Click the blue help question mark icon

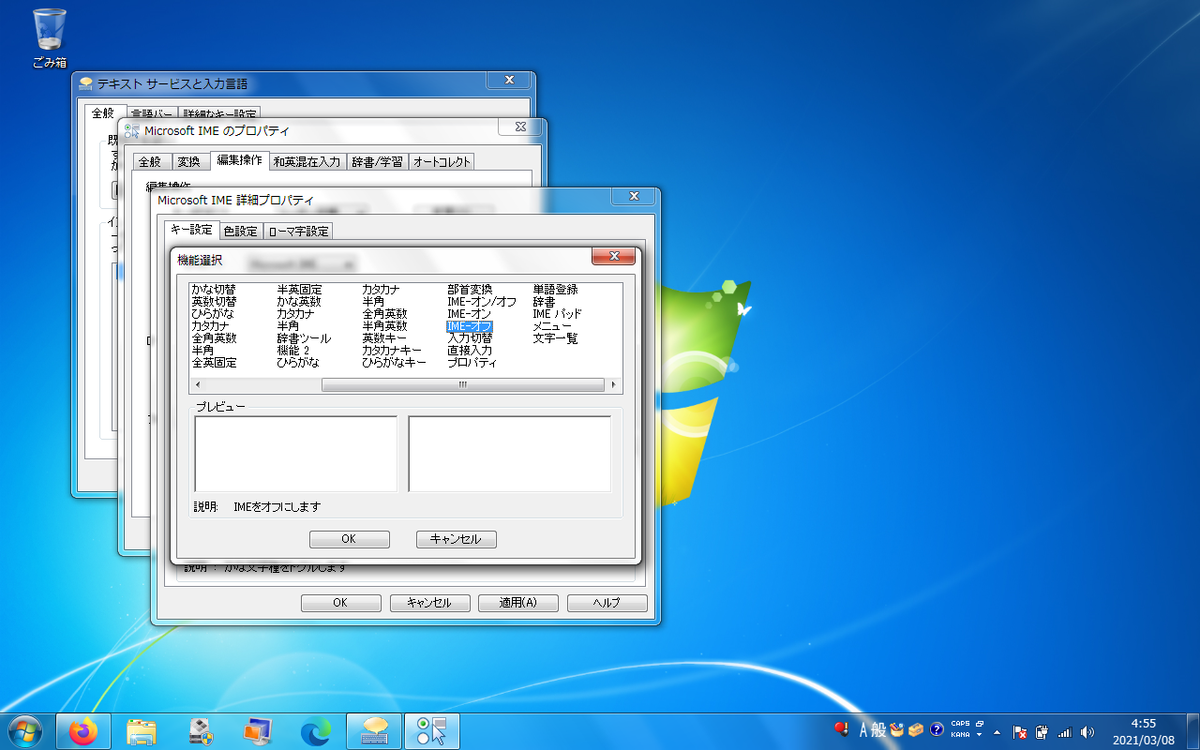point(936,729)
